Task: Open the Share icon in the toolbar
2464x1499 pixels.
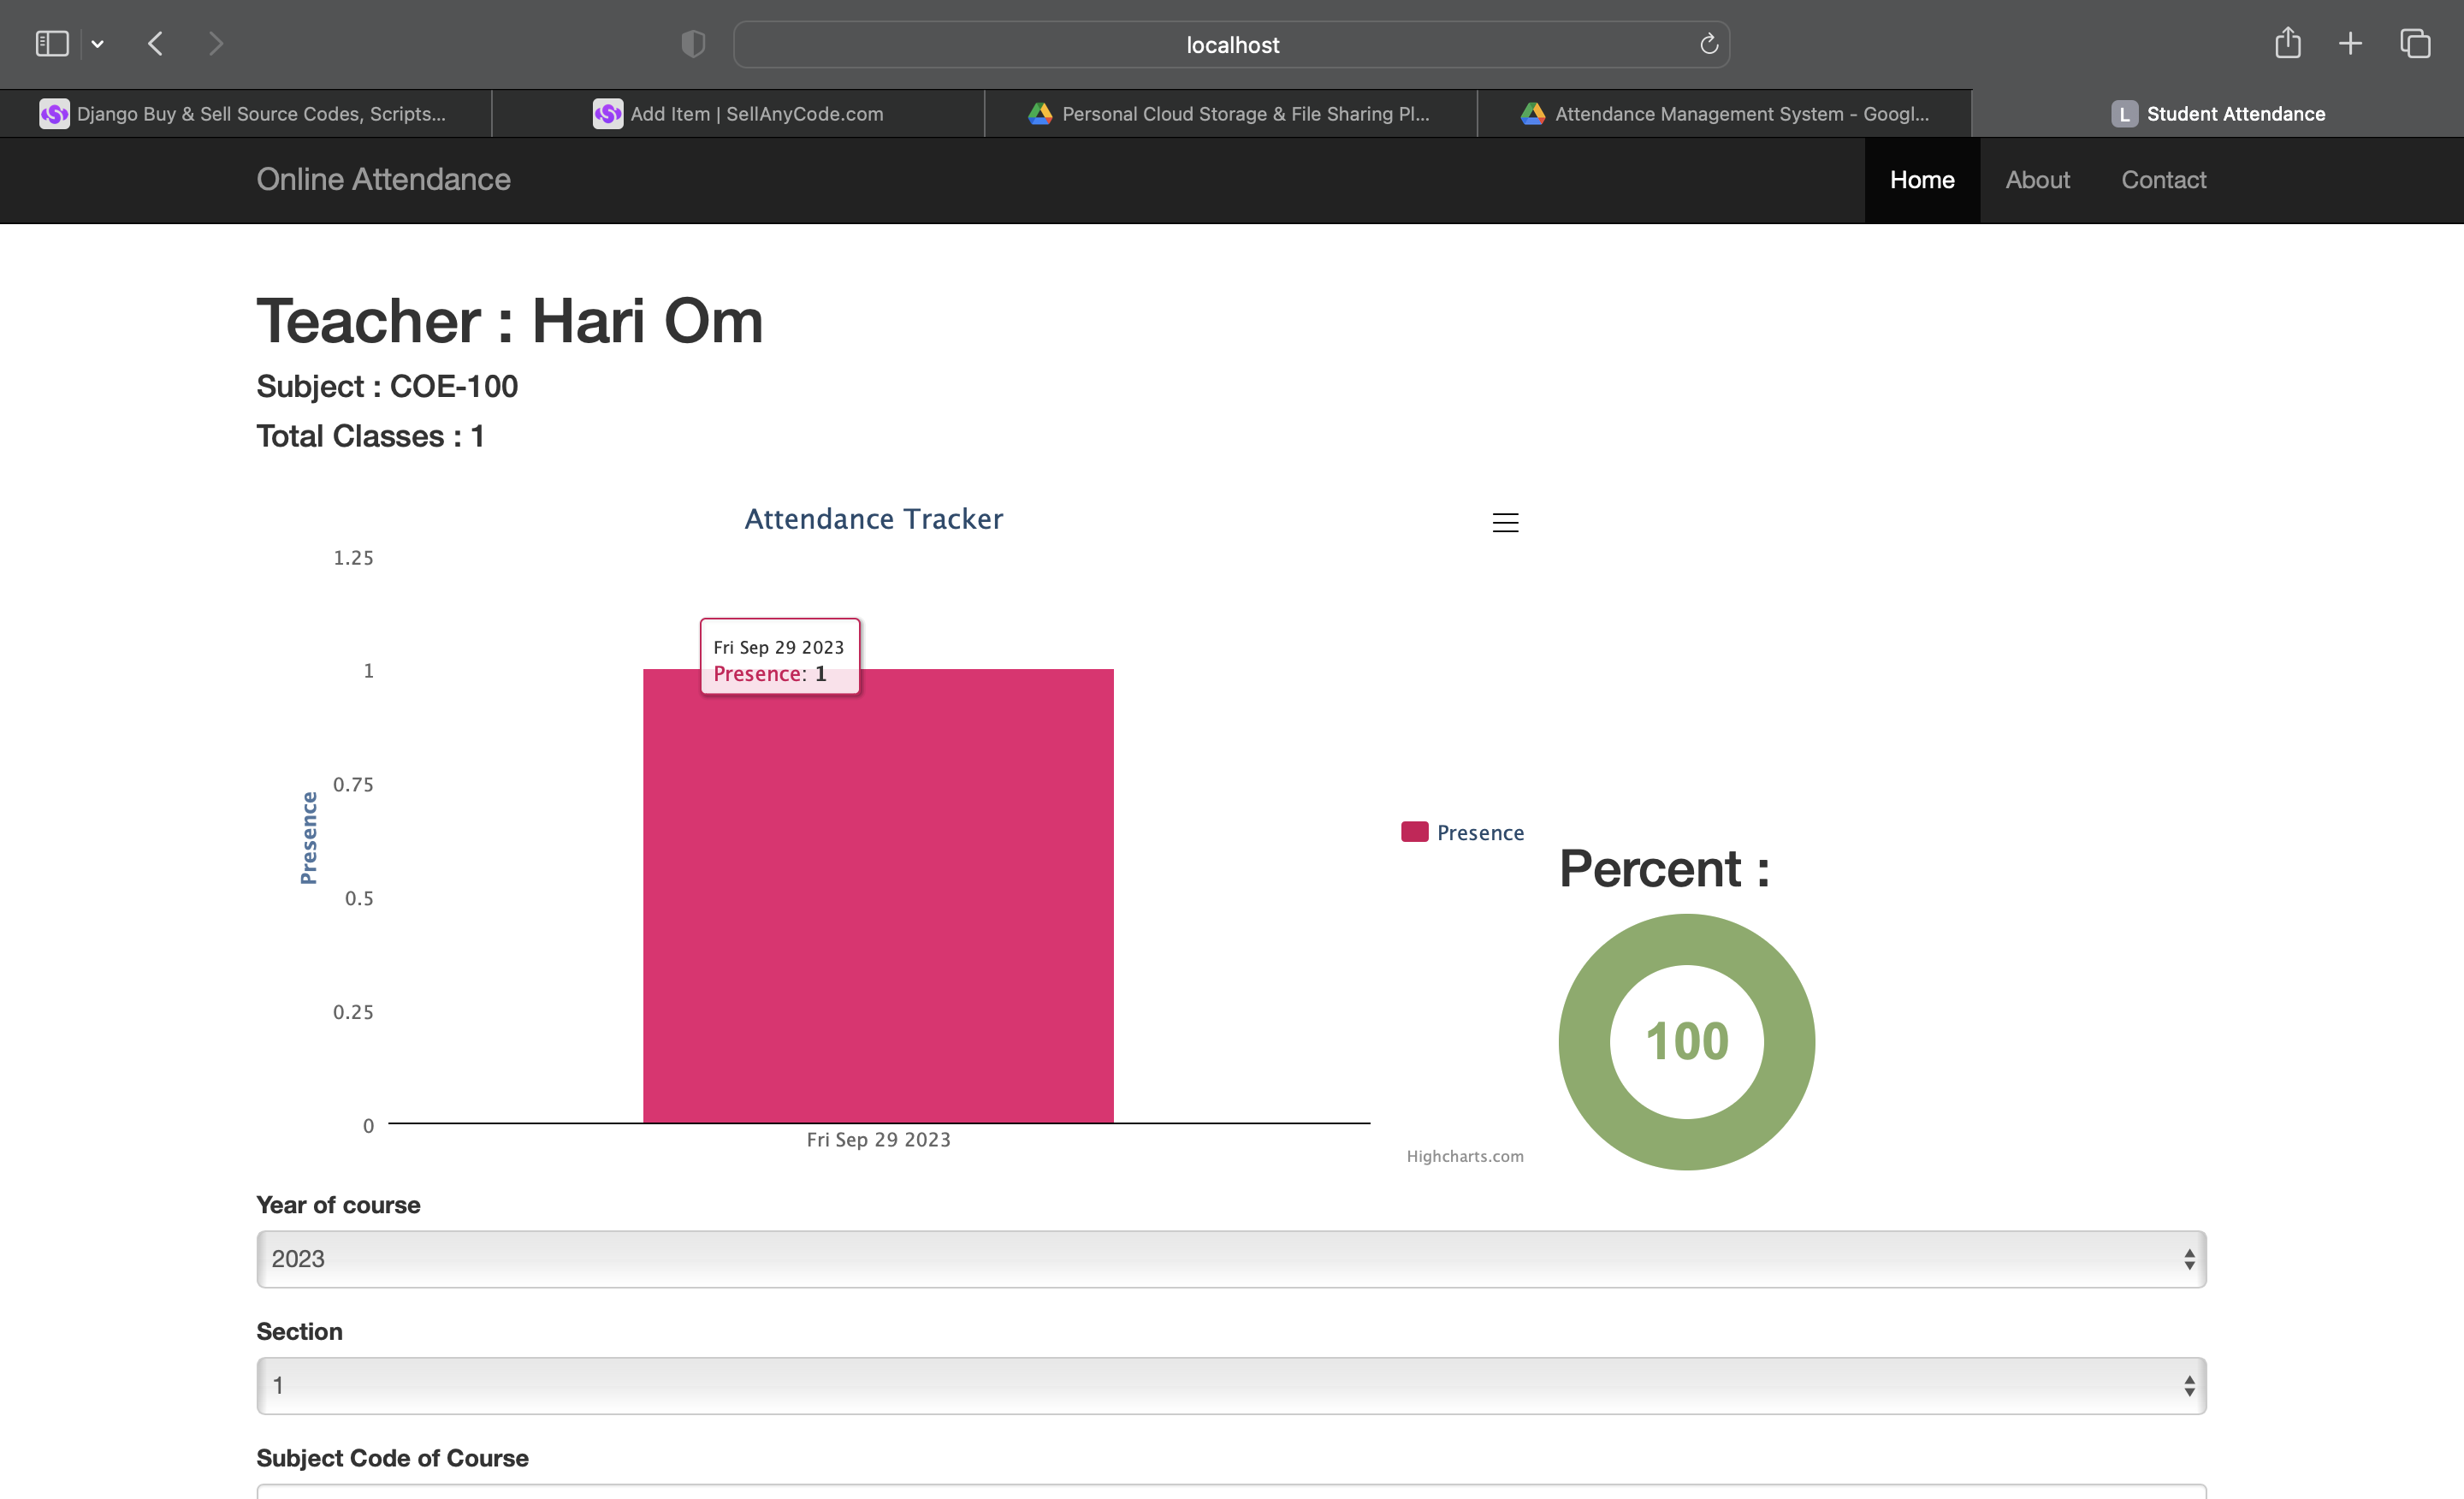Action: pyautogui.click(x=2287, y=44)
